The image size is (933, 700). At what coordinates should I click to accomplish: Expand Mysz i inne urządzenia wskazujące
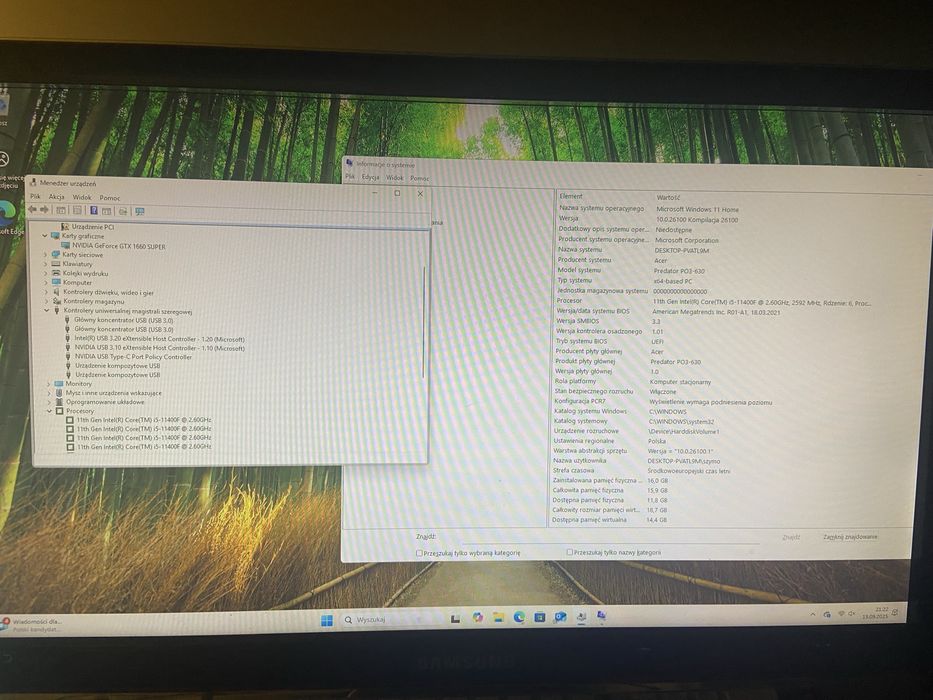[x=49, y=393]
